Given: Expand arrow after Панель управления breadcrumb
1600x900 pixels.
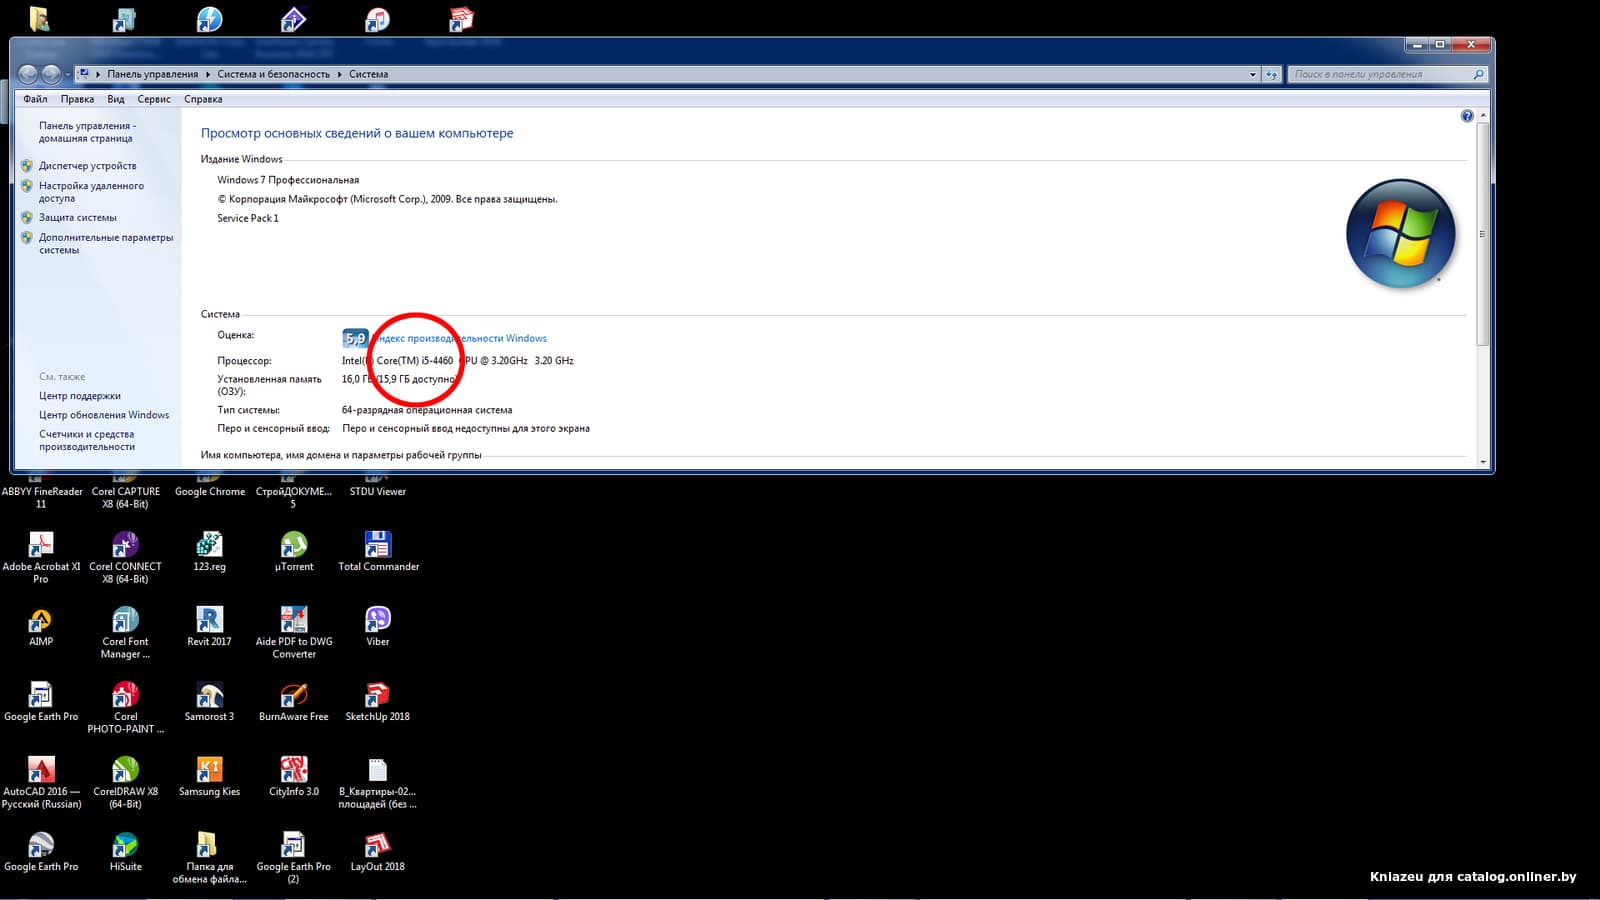Looking at the screenshot, I should coord(208,74).
